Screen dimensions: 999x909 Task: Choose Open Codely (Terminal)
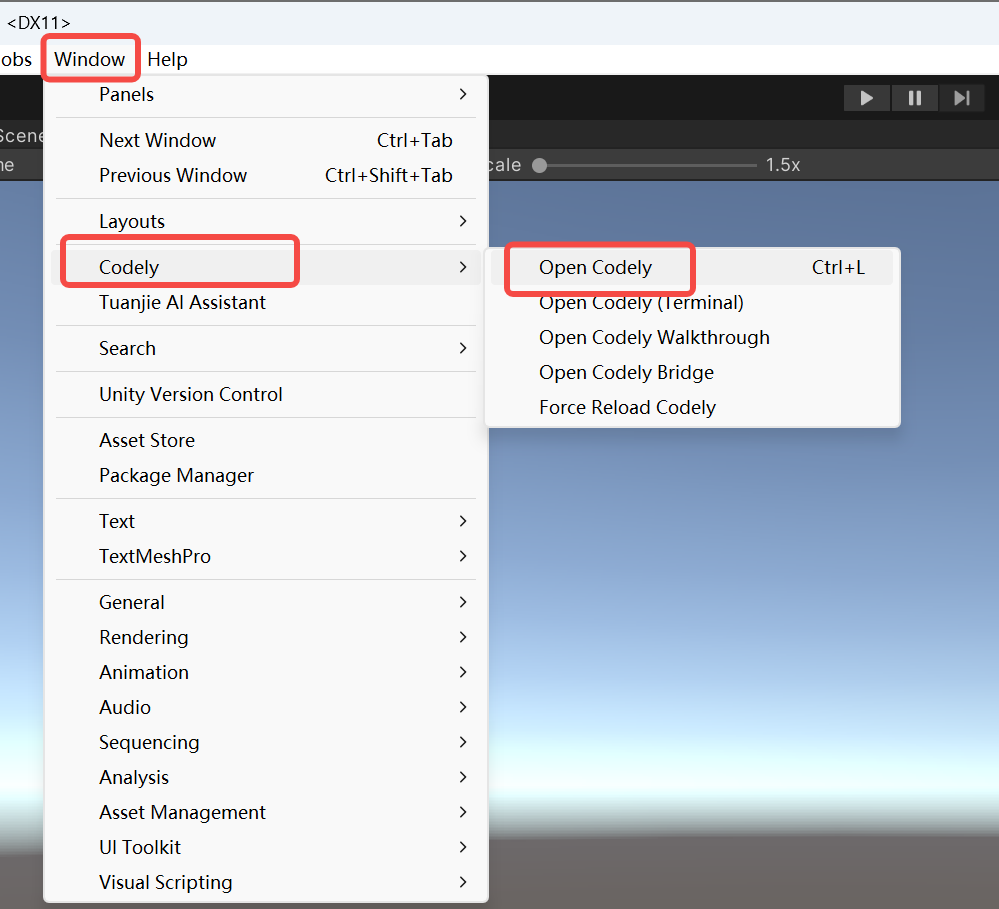(692, 302)
